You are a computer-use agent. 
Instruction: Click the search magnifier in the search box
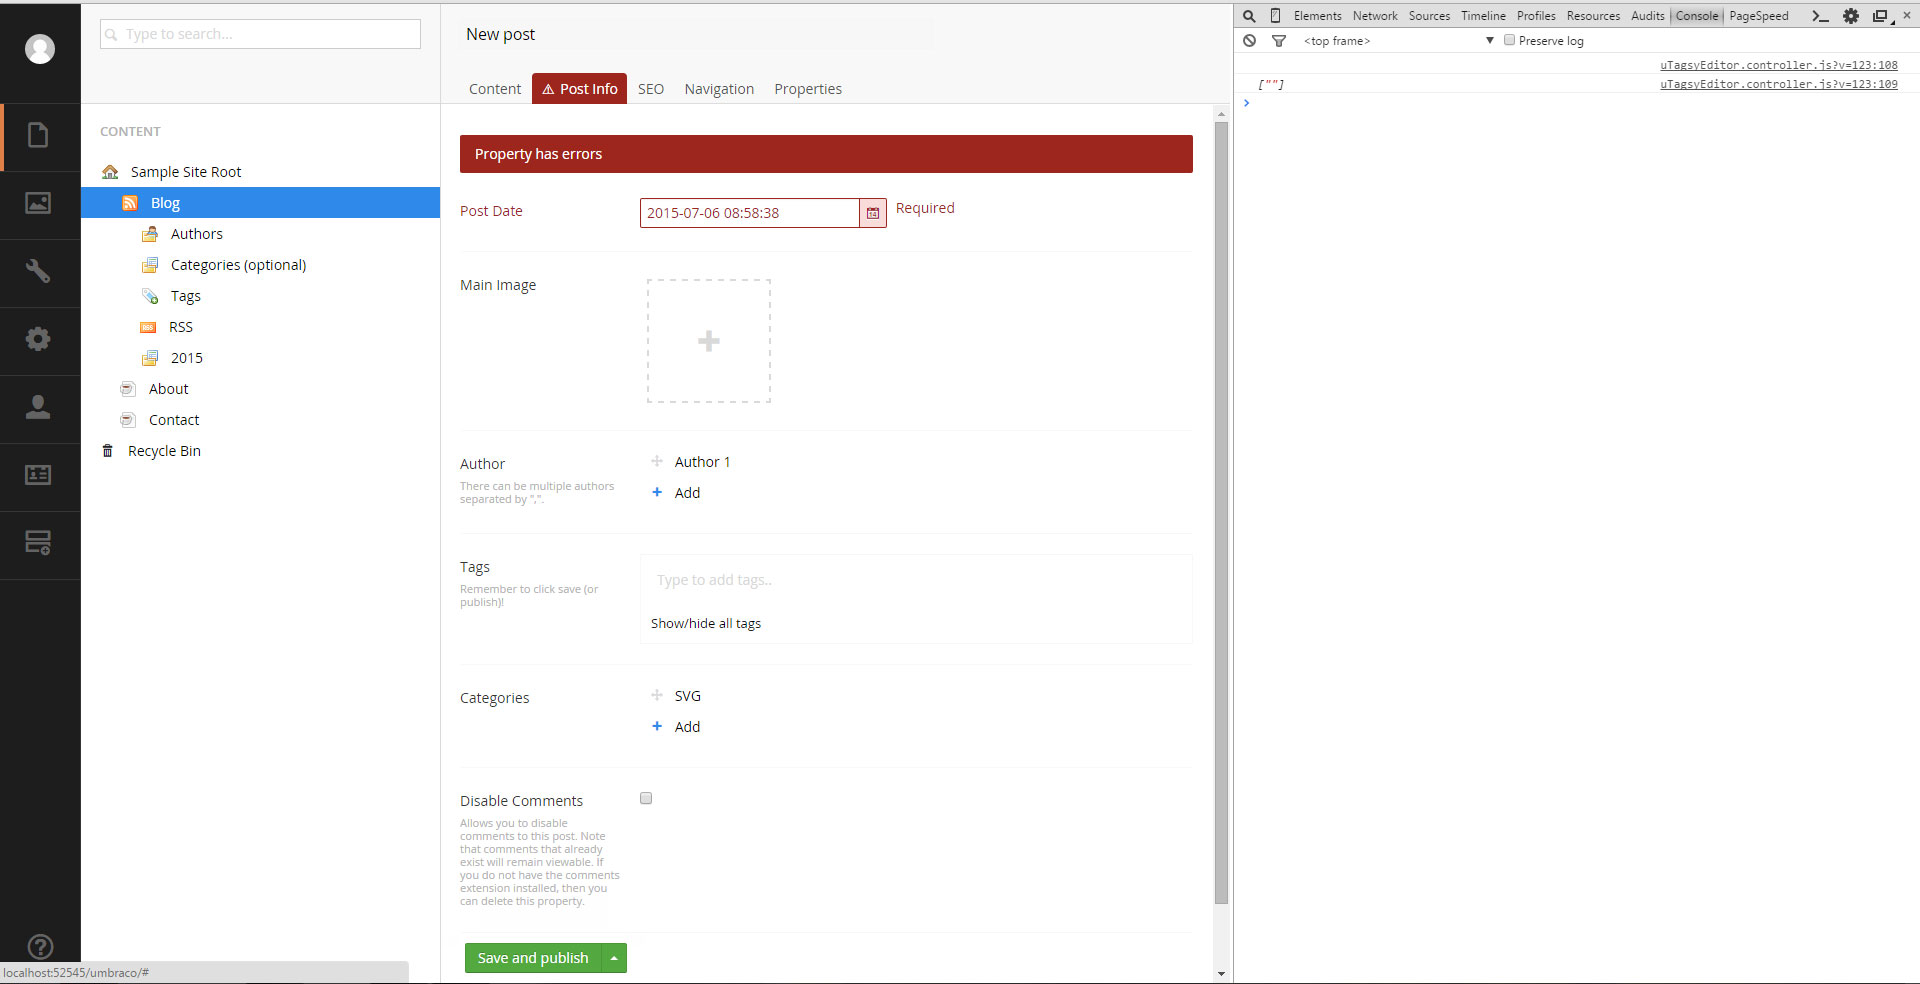point(111,34)
